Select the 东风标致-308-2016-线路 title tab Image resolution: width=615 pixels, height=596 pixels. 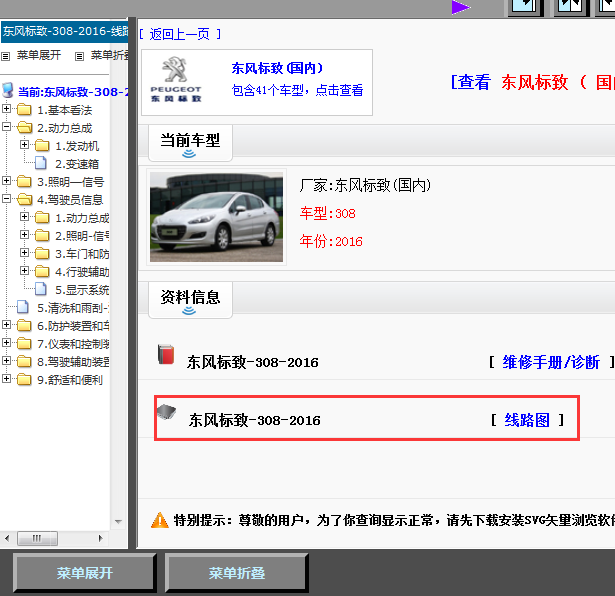65,31
